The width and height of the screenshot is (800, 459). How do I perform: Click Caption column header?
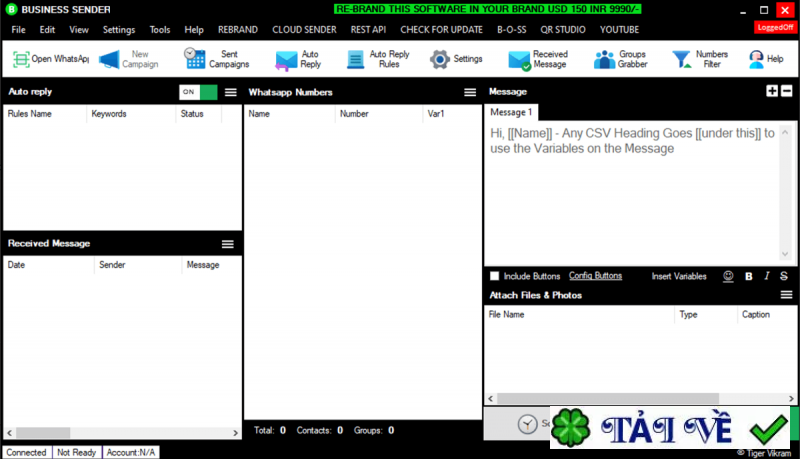coord(766,315)
